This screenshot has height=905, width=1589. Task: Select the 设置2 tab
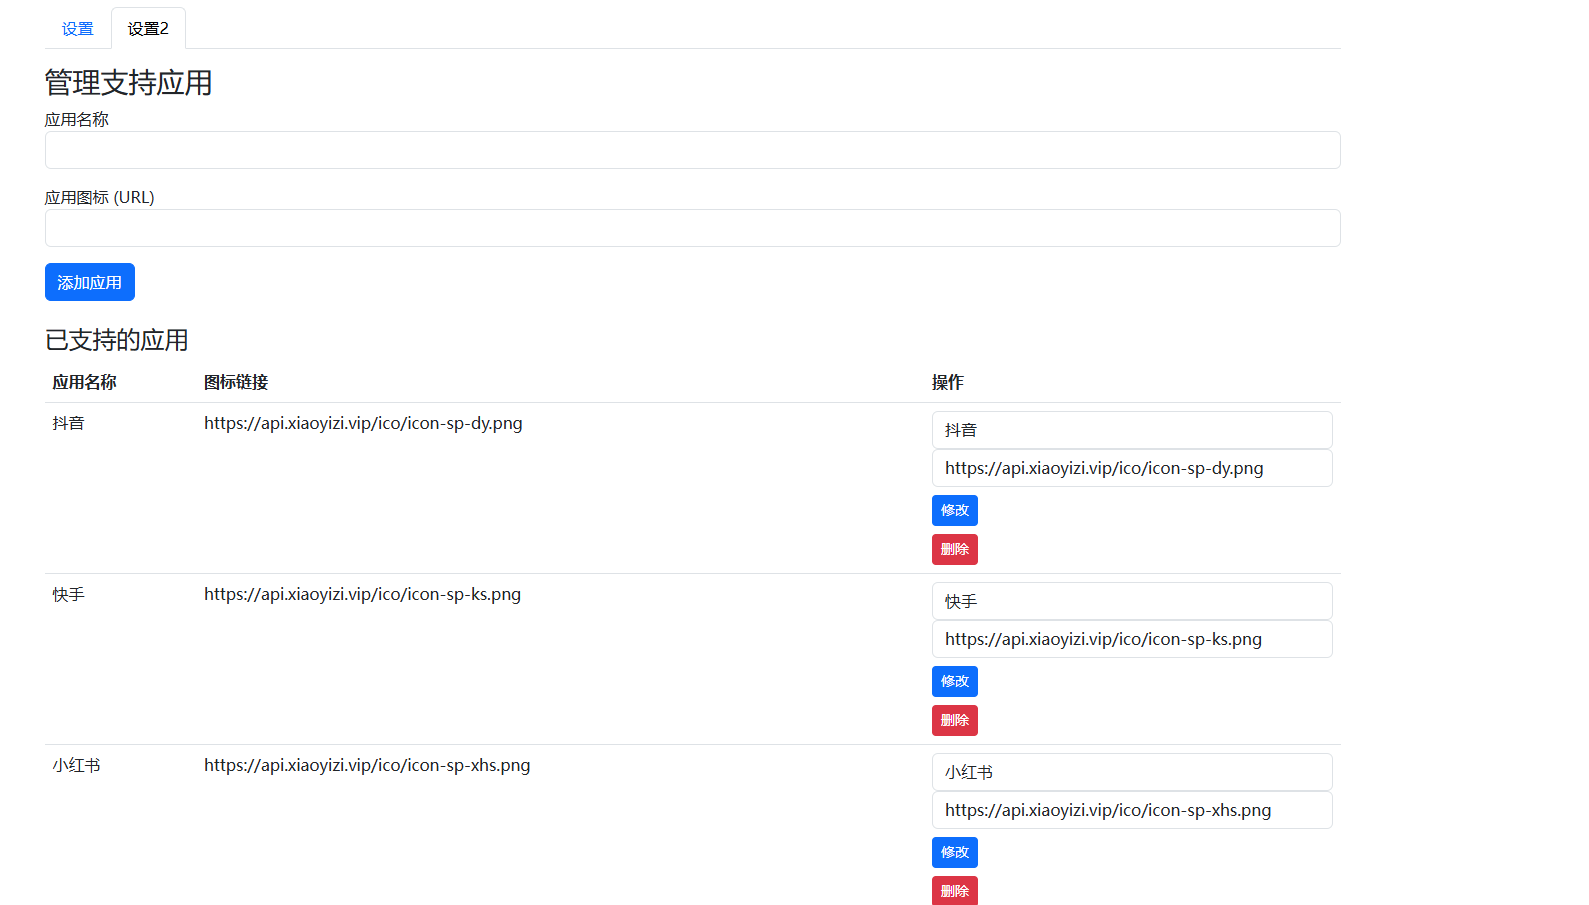[x=148, y=29]
